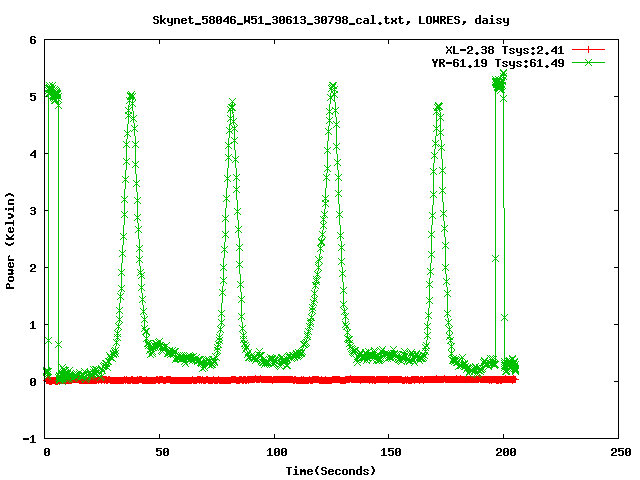
Task: Click the 3 tick label on y-axis
Action: (33, 212)
